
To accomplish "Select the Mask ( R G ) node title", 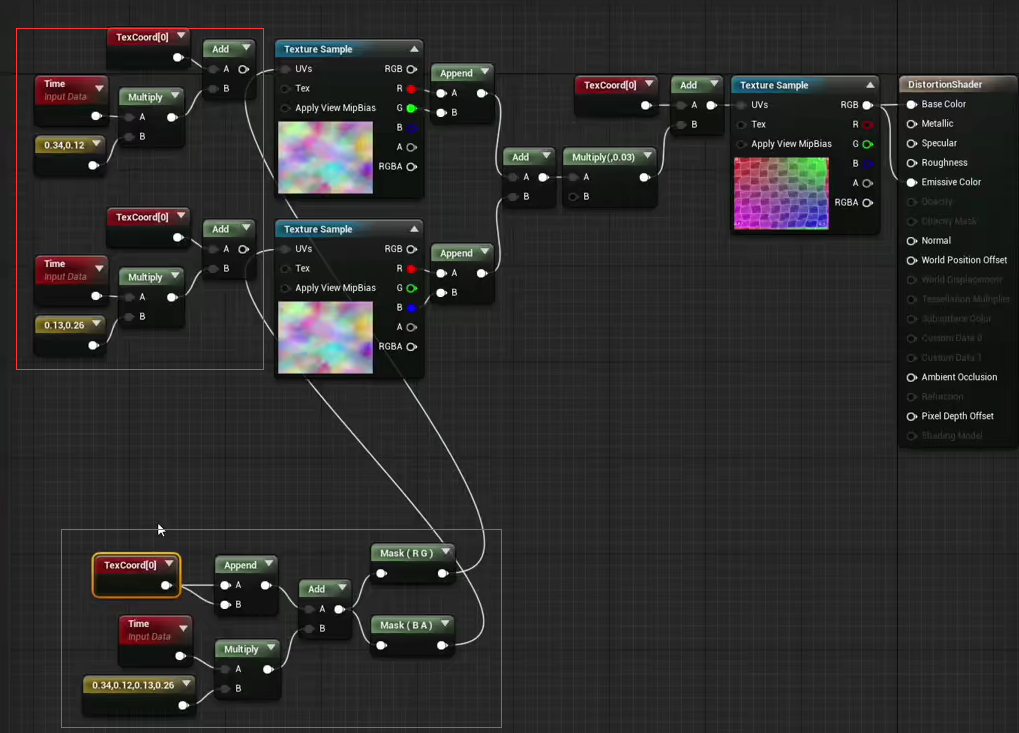I will click(406, 553).
